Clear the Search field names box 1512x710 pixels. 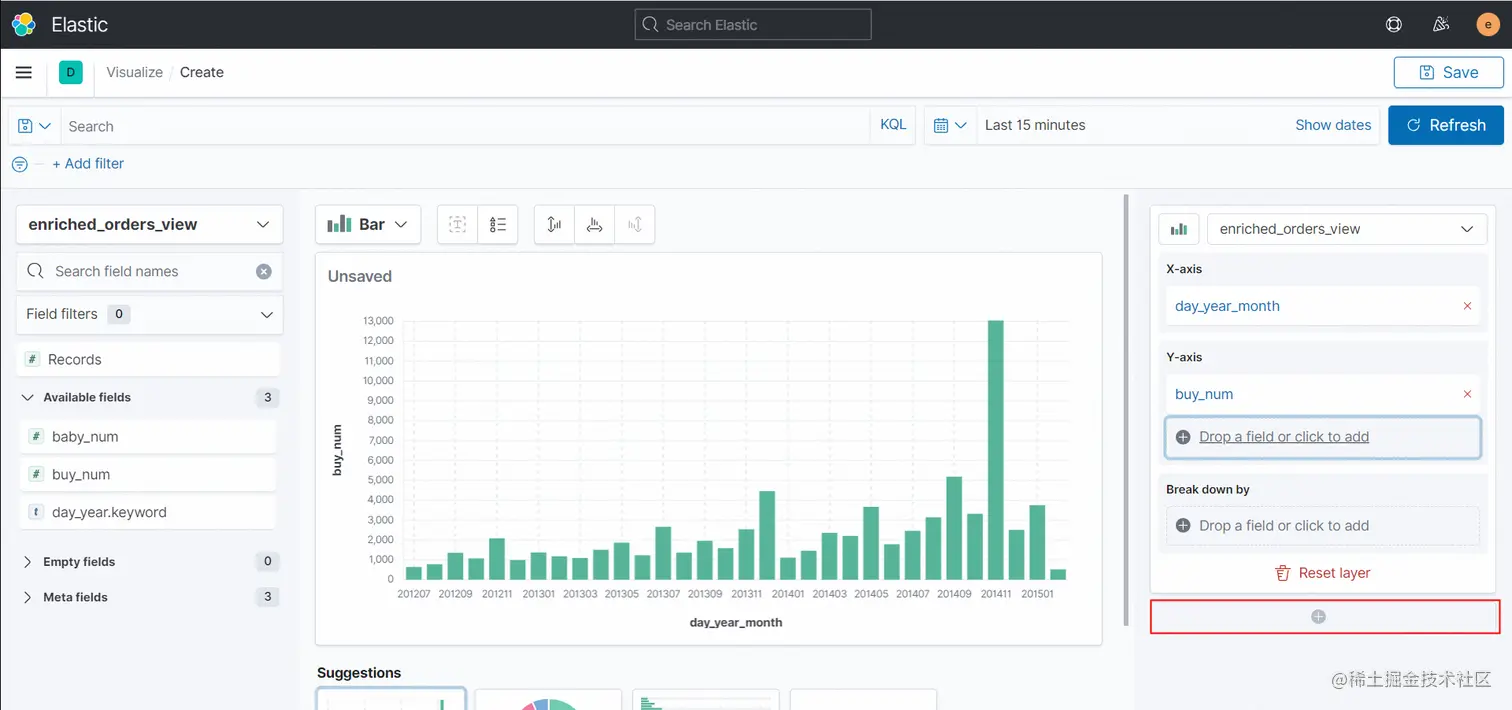coord(264,271)
